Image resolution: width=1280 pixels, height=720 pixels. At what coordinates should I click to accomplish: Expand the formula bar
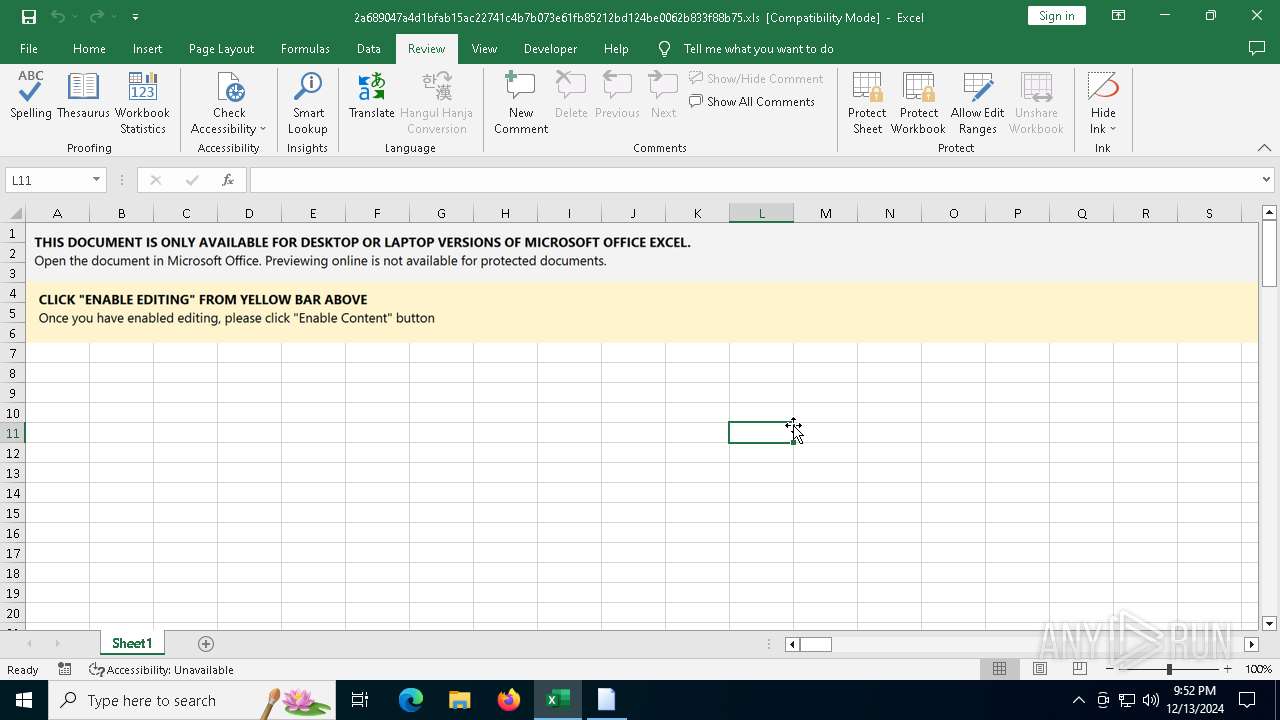tap(1266, 180)
